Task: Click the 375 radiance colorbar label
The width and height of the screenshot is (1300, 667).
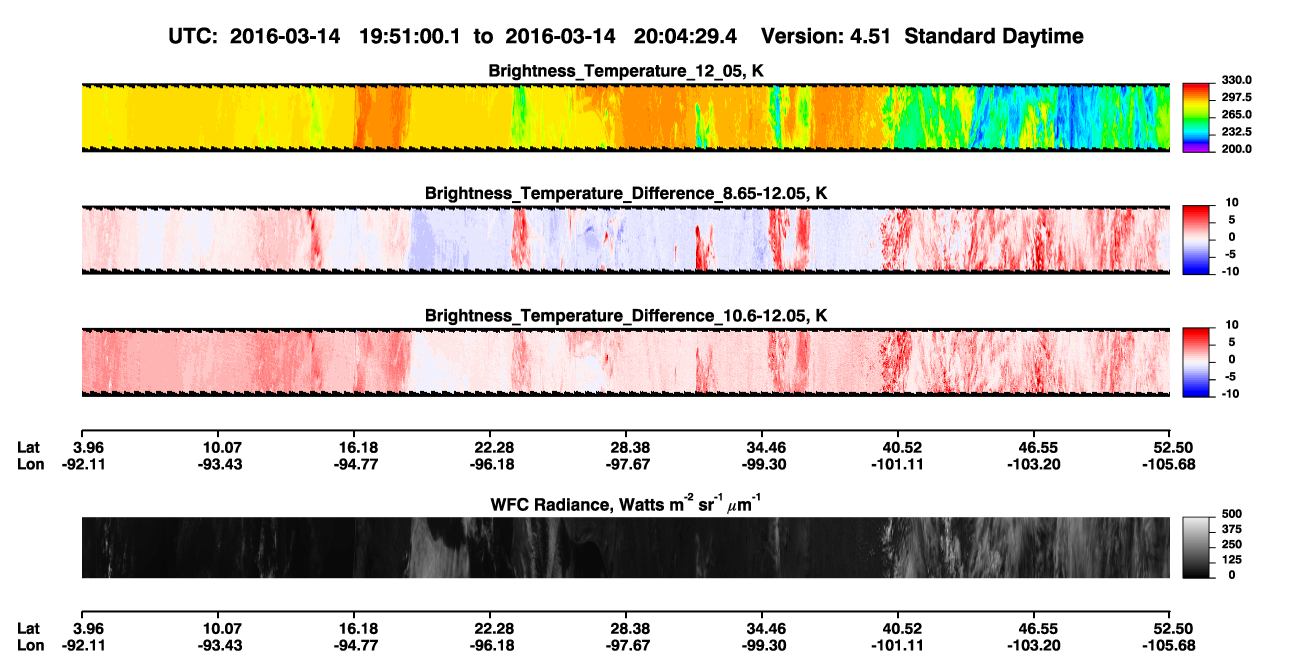Action: click(1231, 529)
